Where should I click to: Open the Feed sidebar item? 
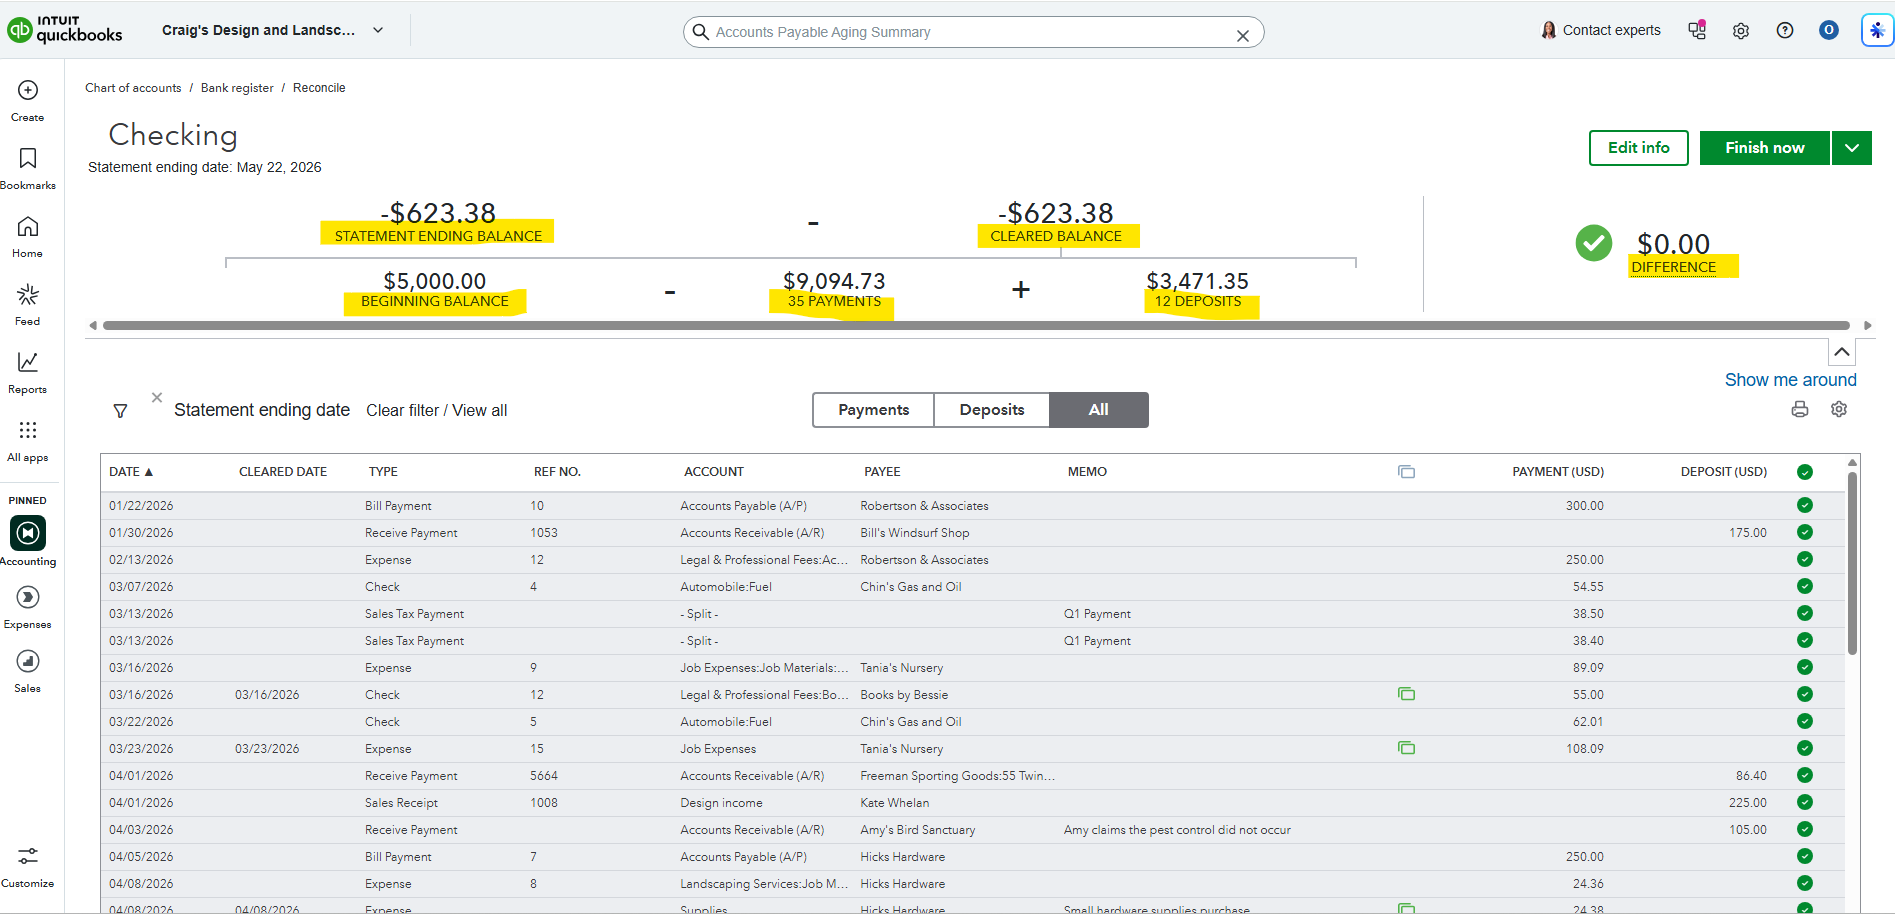click(28, 305)
